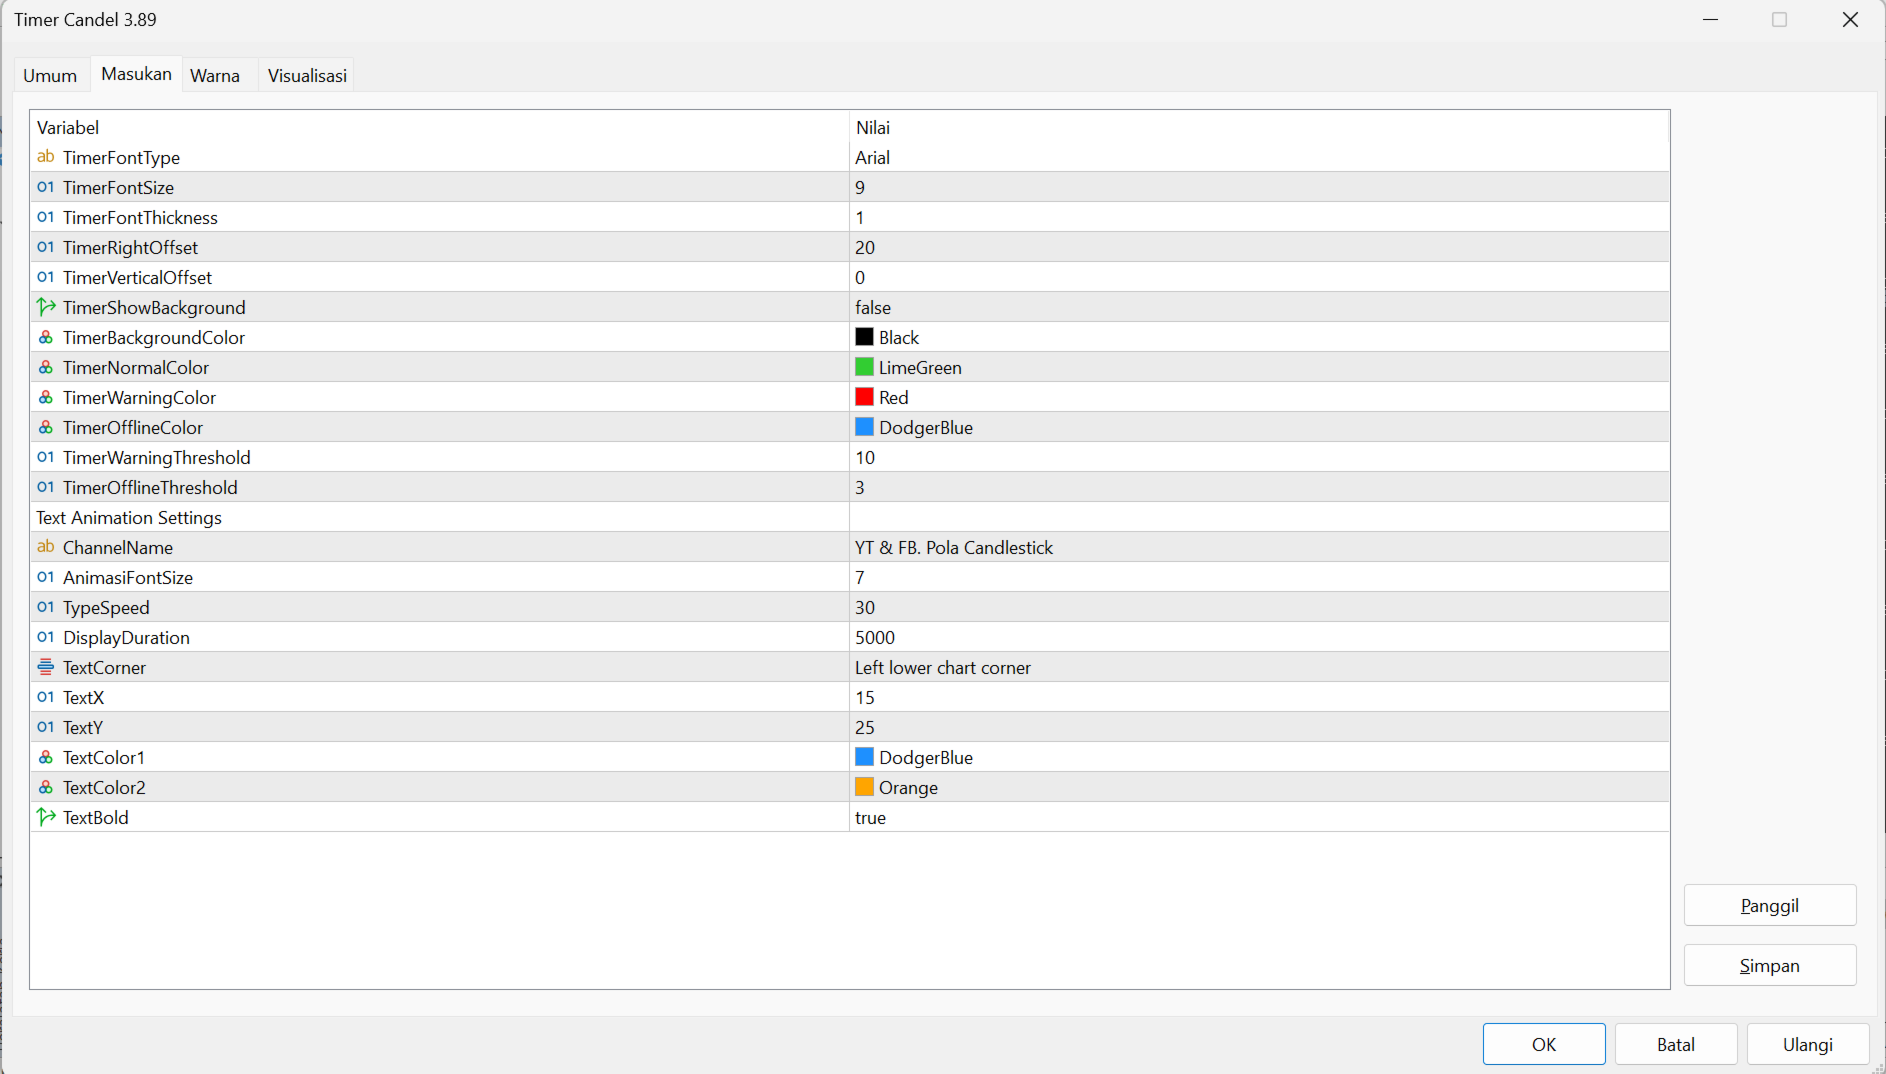Click the string icon beside TimerFontType
Viewport: 1886px width, 1074px height.
tap(45, 157)
